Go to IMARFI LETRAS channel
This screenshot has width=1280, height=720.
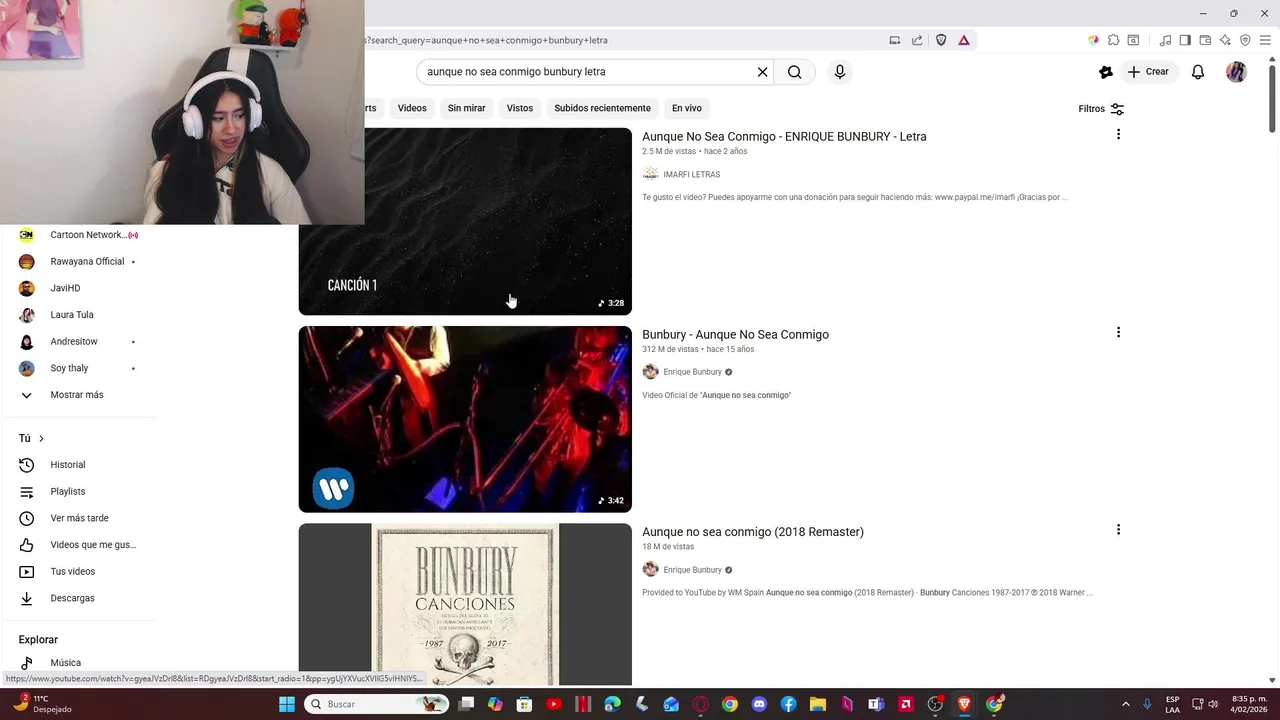pos(691,174)
